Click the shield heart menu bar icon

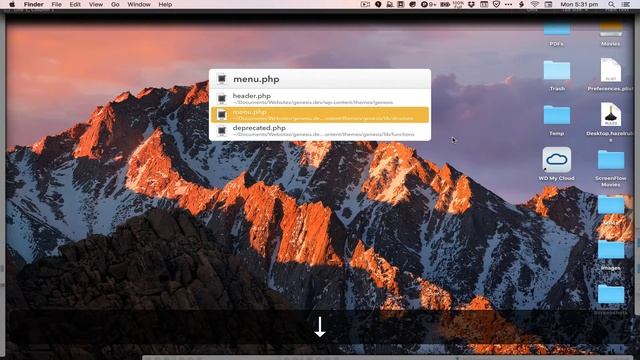496,4
